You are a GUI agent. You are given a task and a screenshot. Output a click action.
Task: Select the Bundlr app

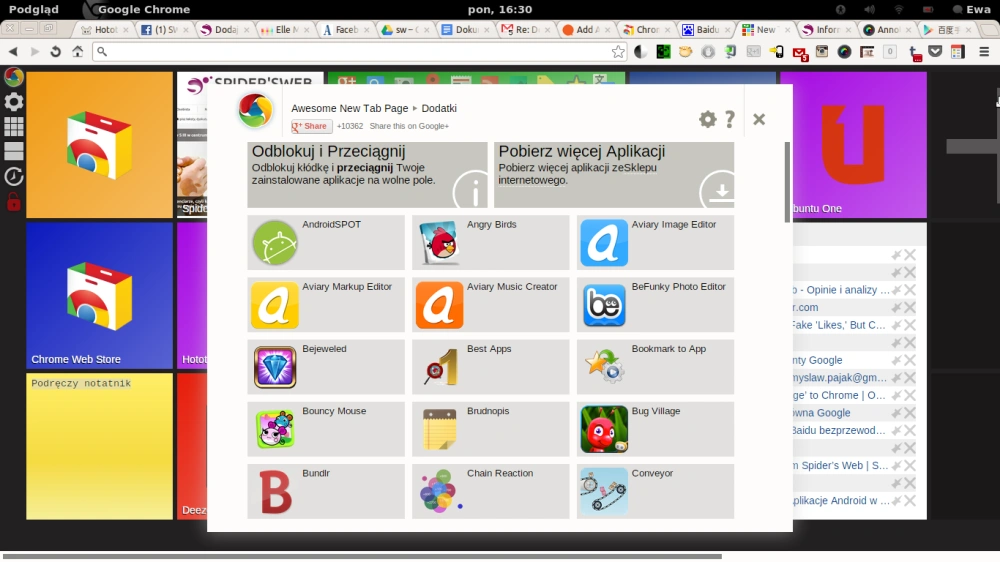pos(326,491)
